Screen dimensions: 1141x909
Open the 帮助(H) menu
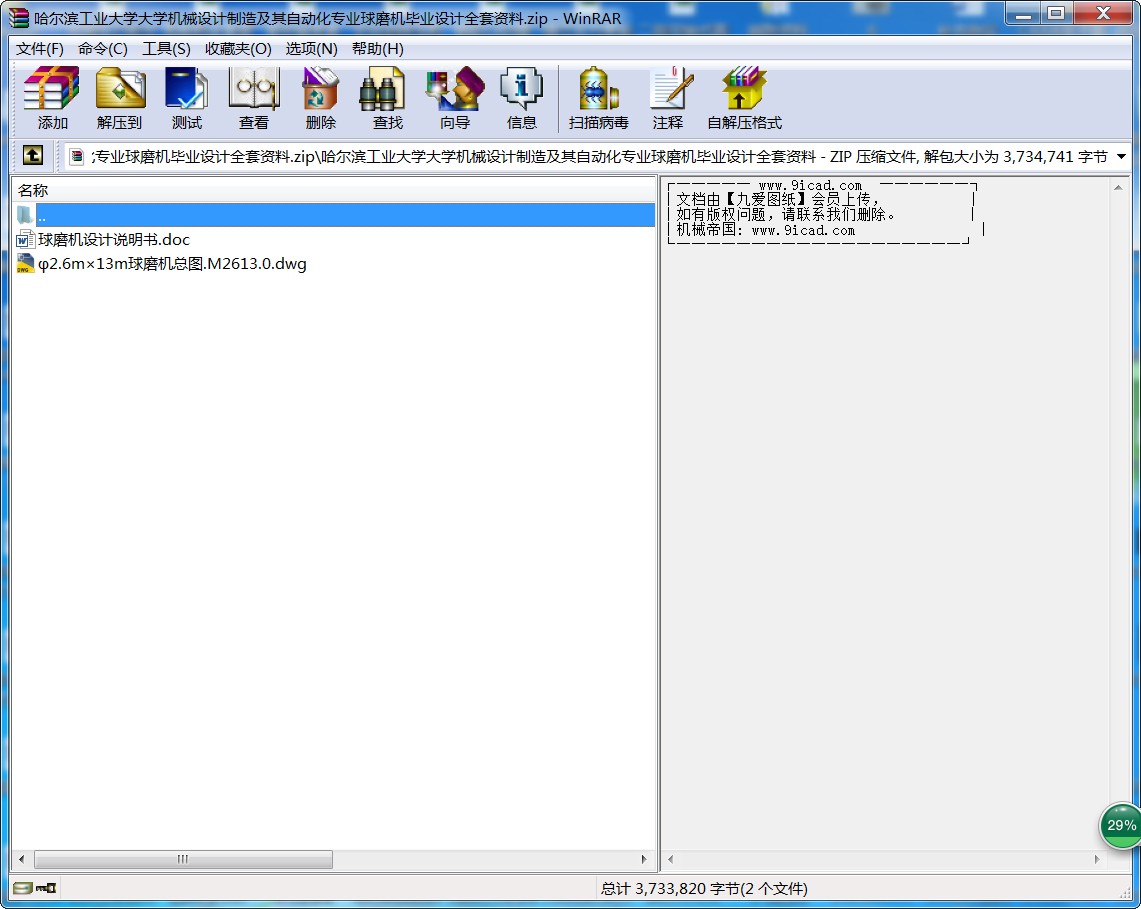(x=378, y=49)
